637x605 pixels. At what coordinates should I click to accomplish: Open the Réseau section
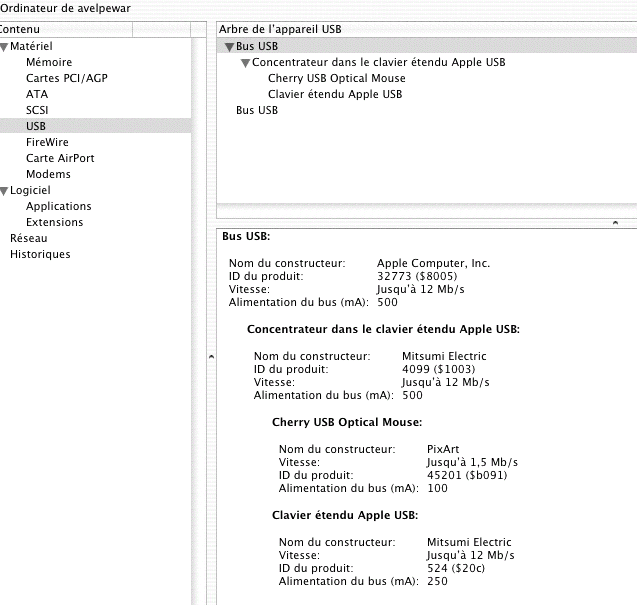click(28, 238)
